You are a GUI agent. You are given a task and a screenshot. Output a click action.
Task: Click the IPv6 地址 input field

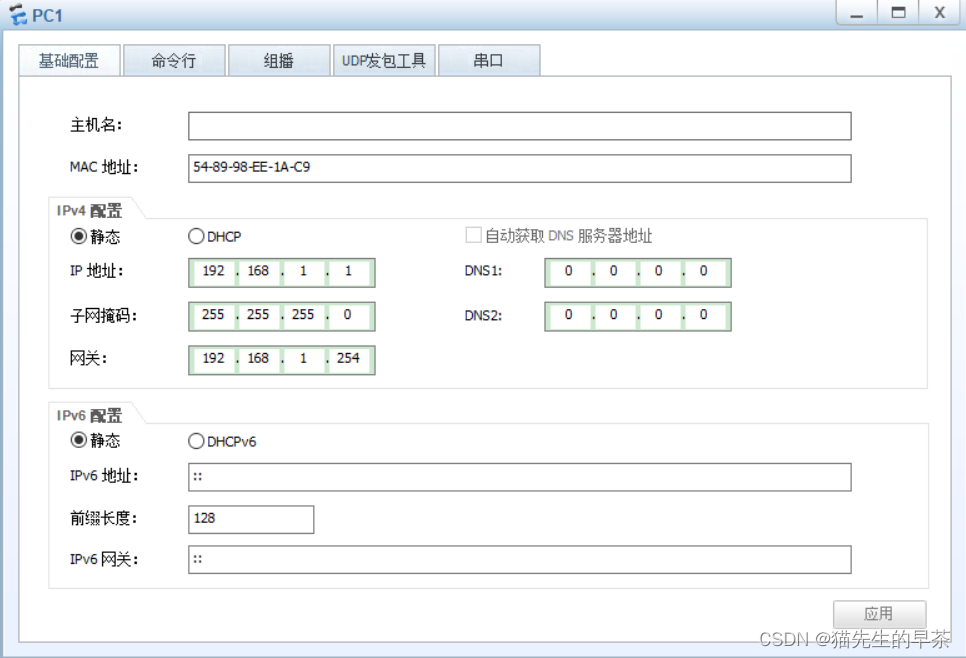519,477
